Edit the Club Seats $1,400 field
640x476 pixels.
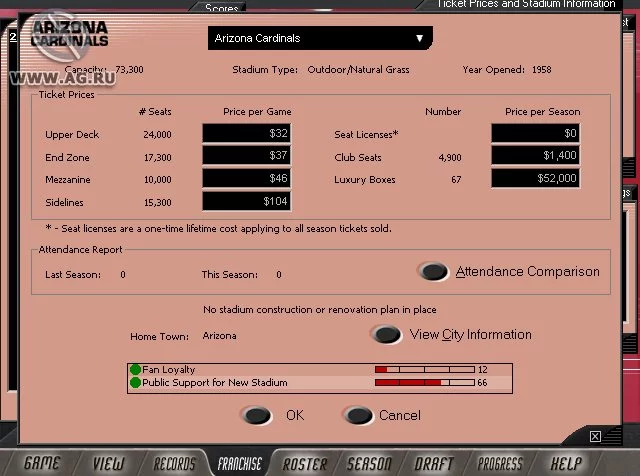[535, 156]
